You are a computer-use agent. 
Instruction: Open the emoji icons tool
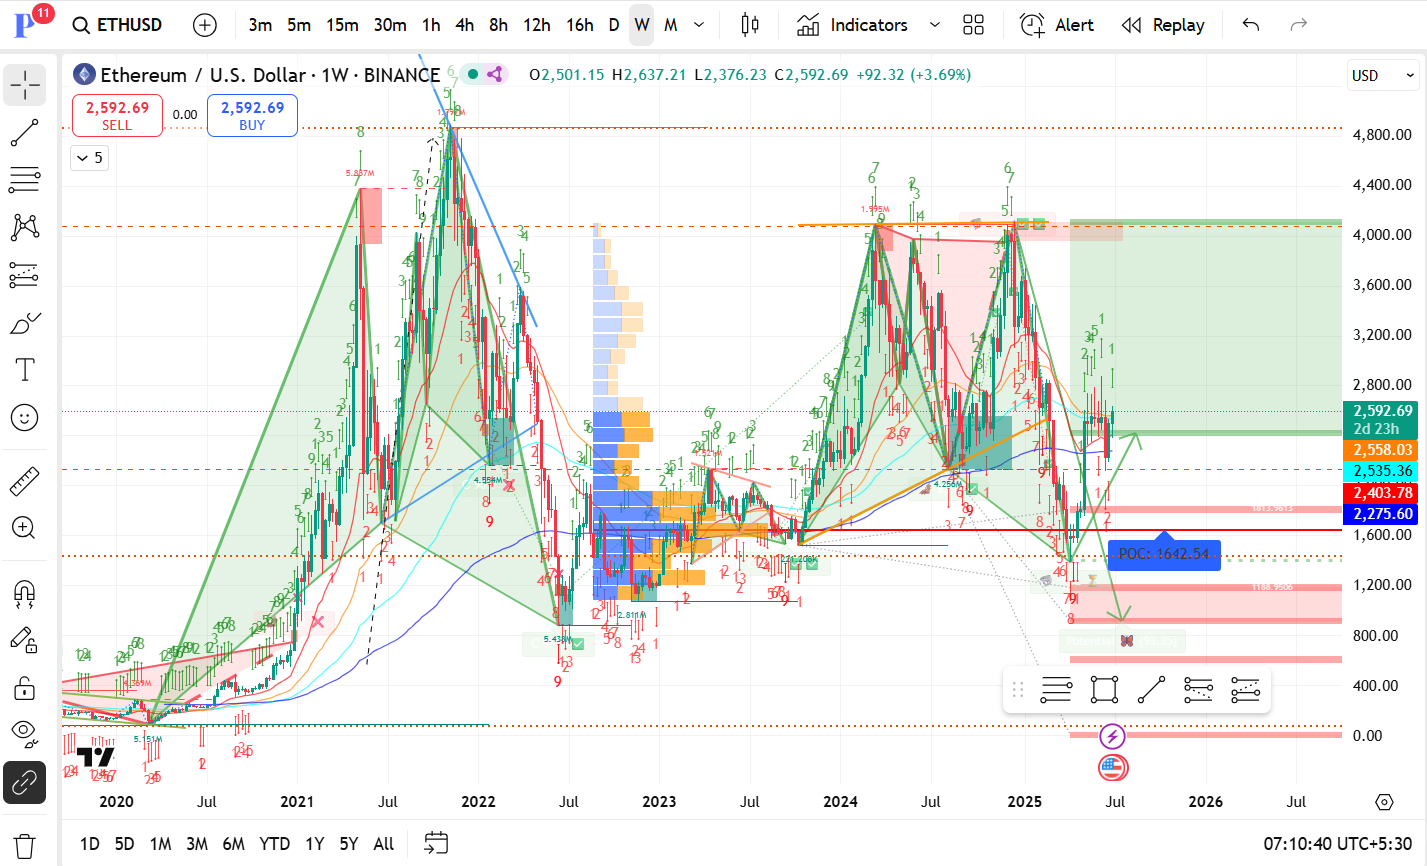coord(25,417)
